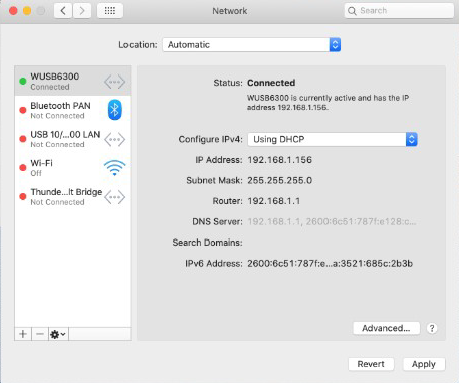
Task: Go back with the left chevron
Action: pos(63,11)
